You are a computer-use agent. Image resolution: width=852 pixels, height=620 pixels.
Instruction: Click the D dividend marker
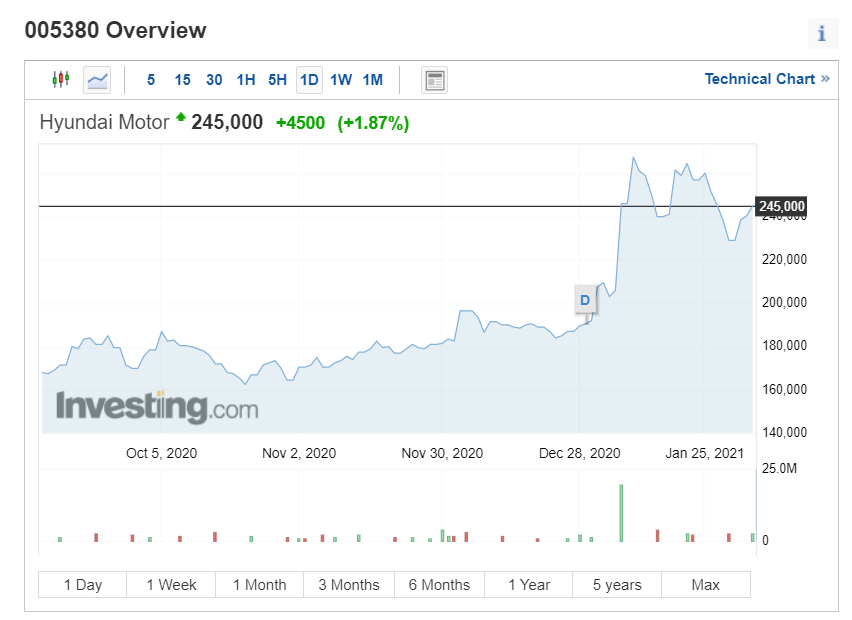pos(585,300)
